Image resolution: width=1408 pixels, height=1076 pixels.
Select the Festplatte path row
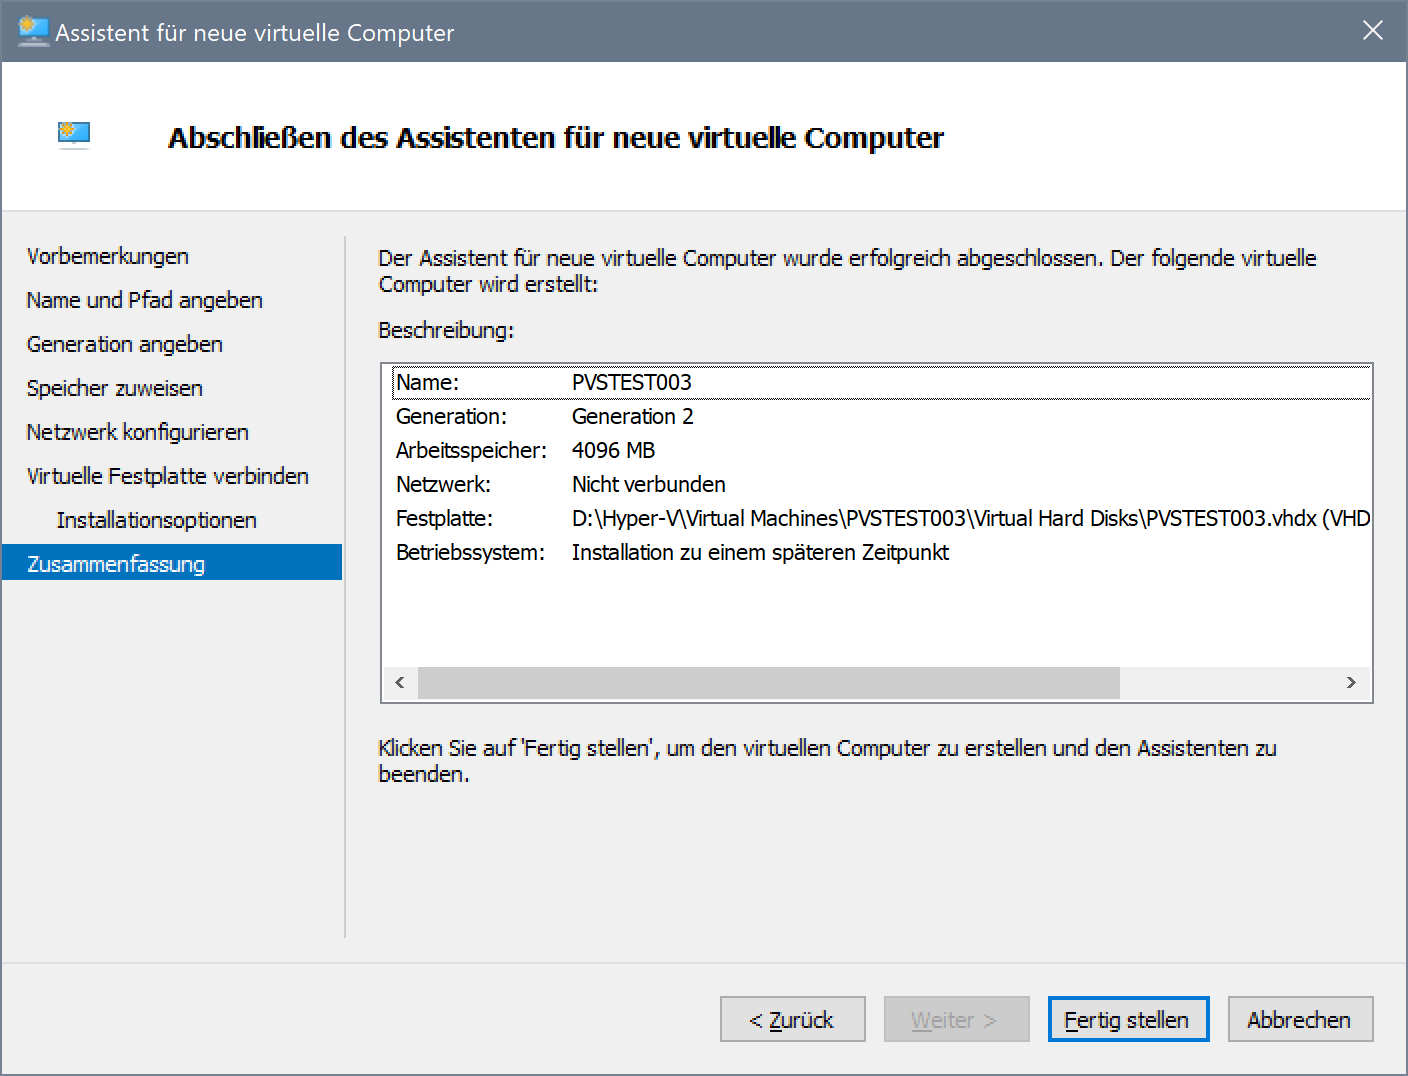pyautogui.click(x=880, y=518)
